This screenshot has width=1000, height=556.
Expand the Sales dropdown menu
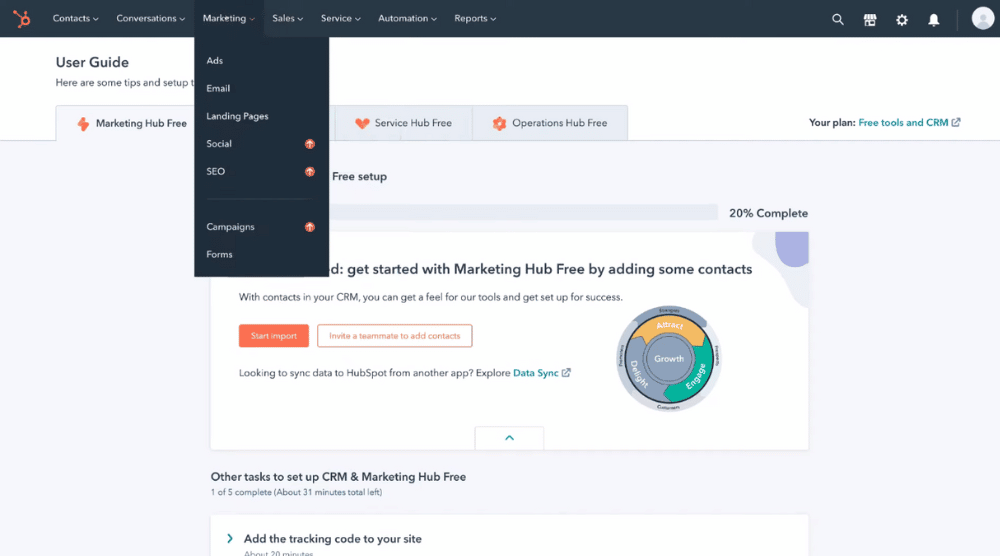(x=288, y=18)
